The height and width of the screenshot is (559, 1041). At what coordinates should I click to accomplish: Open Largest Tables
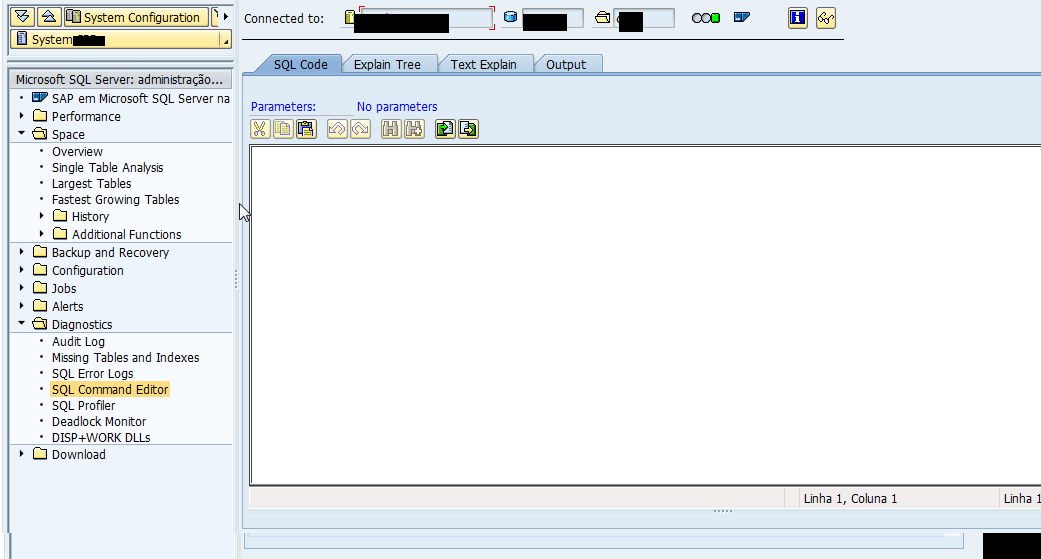coord(92,183)
